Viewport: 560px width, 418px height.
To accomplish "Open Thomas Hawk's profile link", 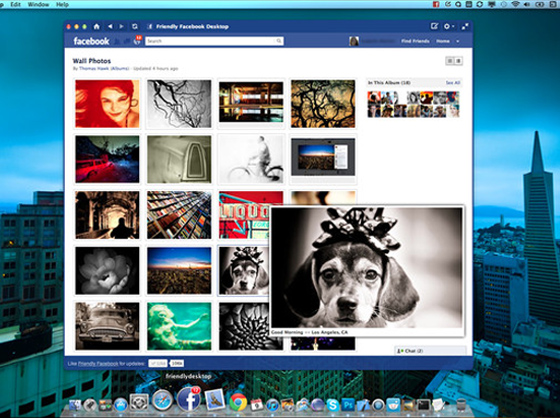I will pyautogui.click(x=94, y=69).
